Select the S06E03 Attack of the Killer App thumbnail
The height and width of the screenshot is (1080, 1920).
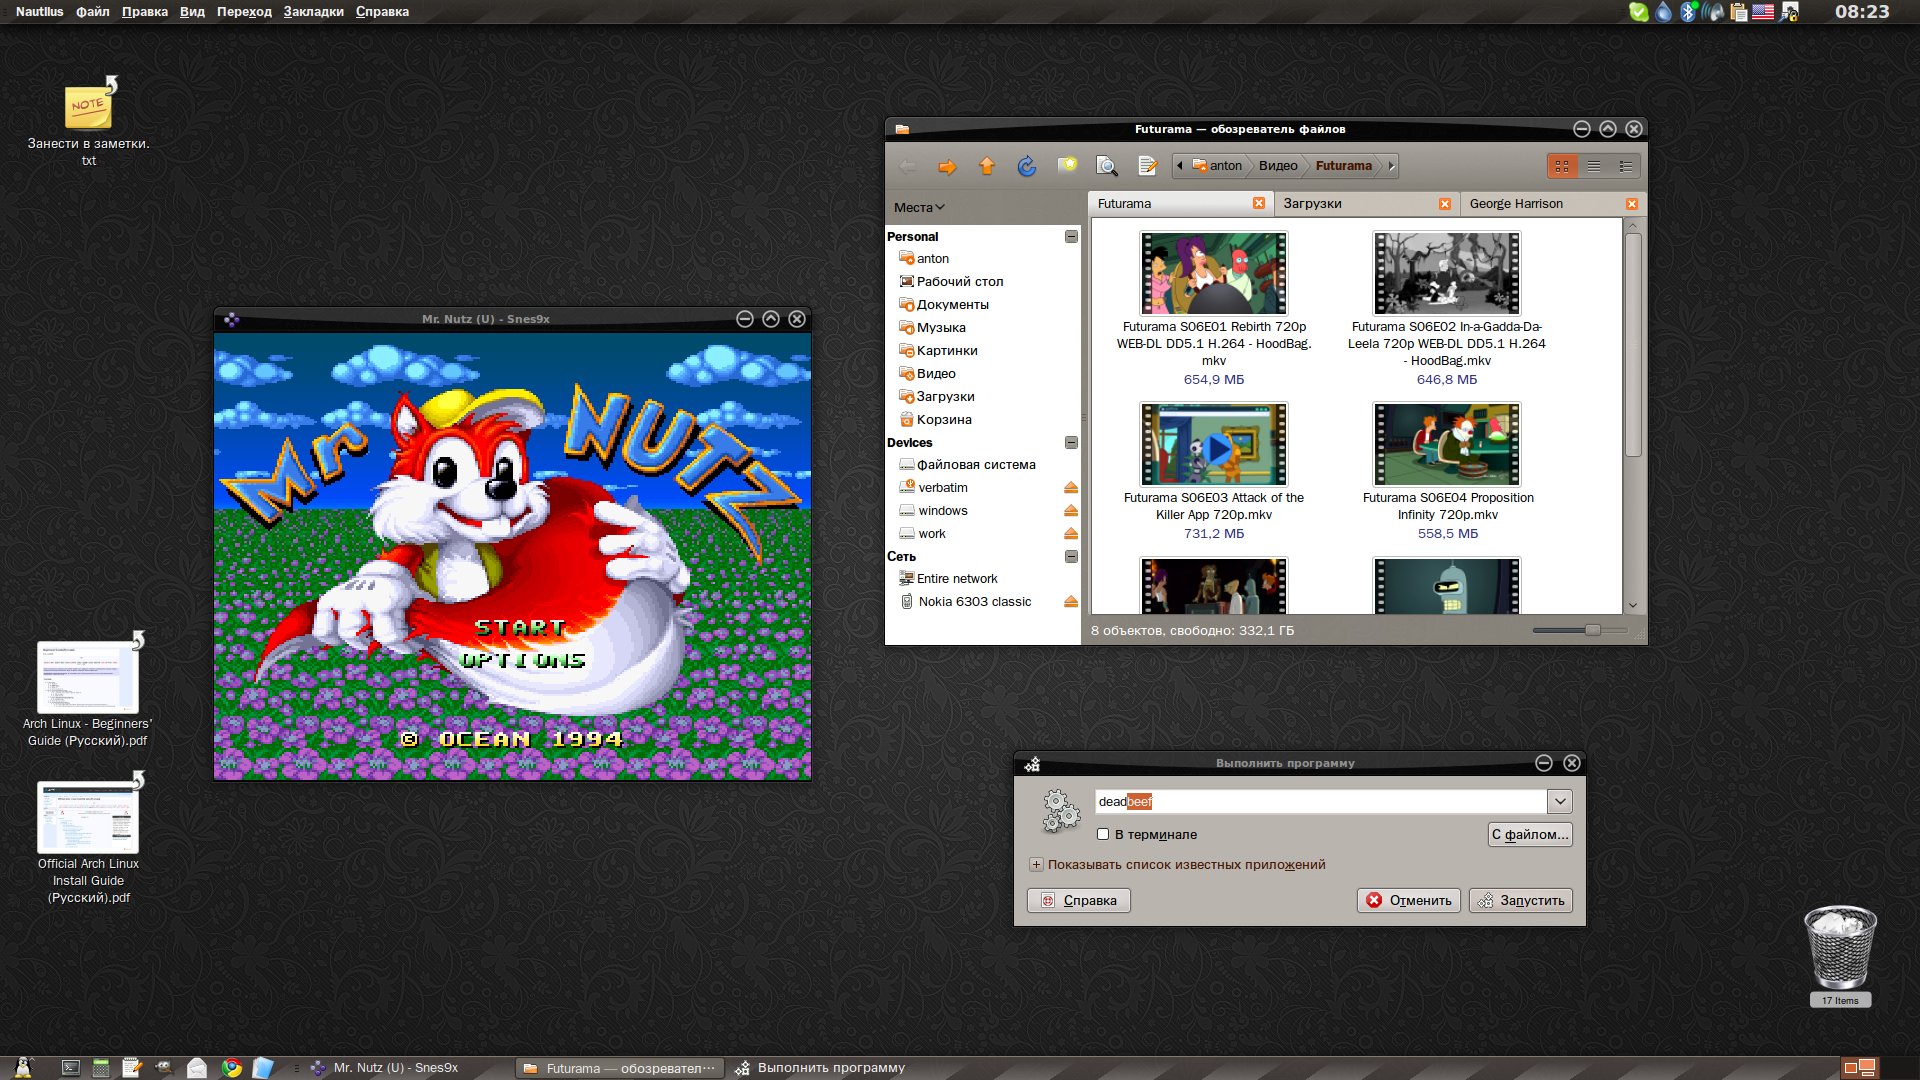pos(1214,445)
